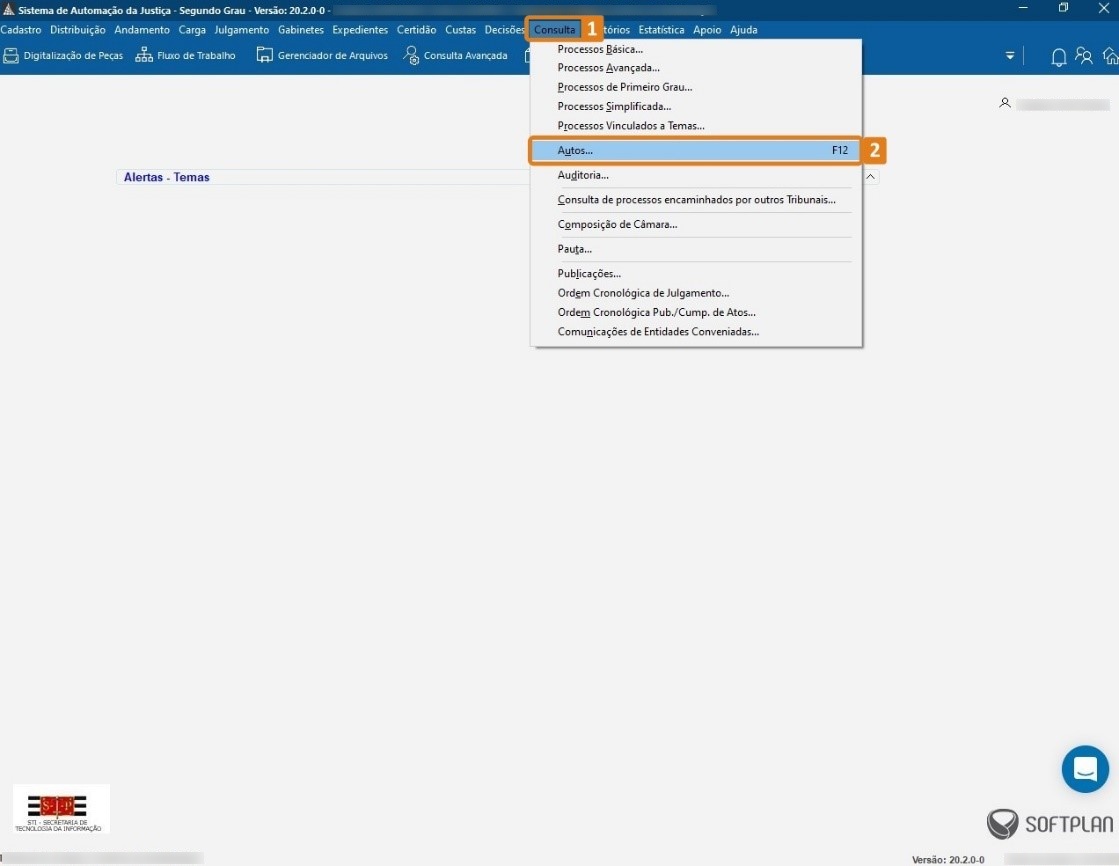The image size is (1119, 866).
Task: Click the Gerenciador de Arquivos toolbar icon
Action: pyautogui.click(x=265, y=56)
